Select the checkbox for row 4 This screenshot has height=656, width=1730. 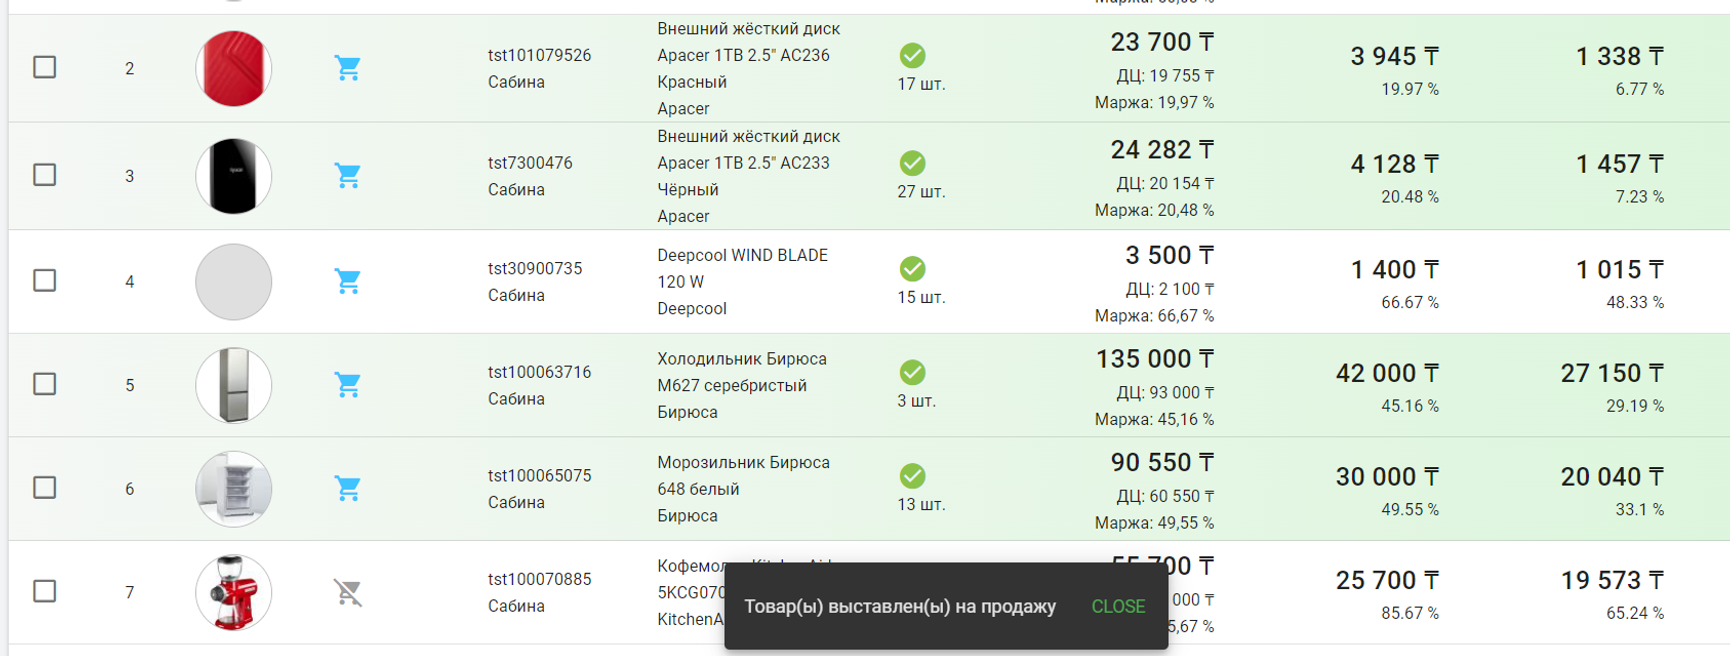(x=45, y=280)
